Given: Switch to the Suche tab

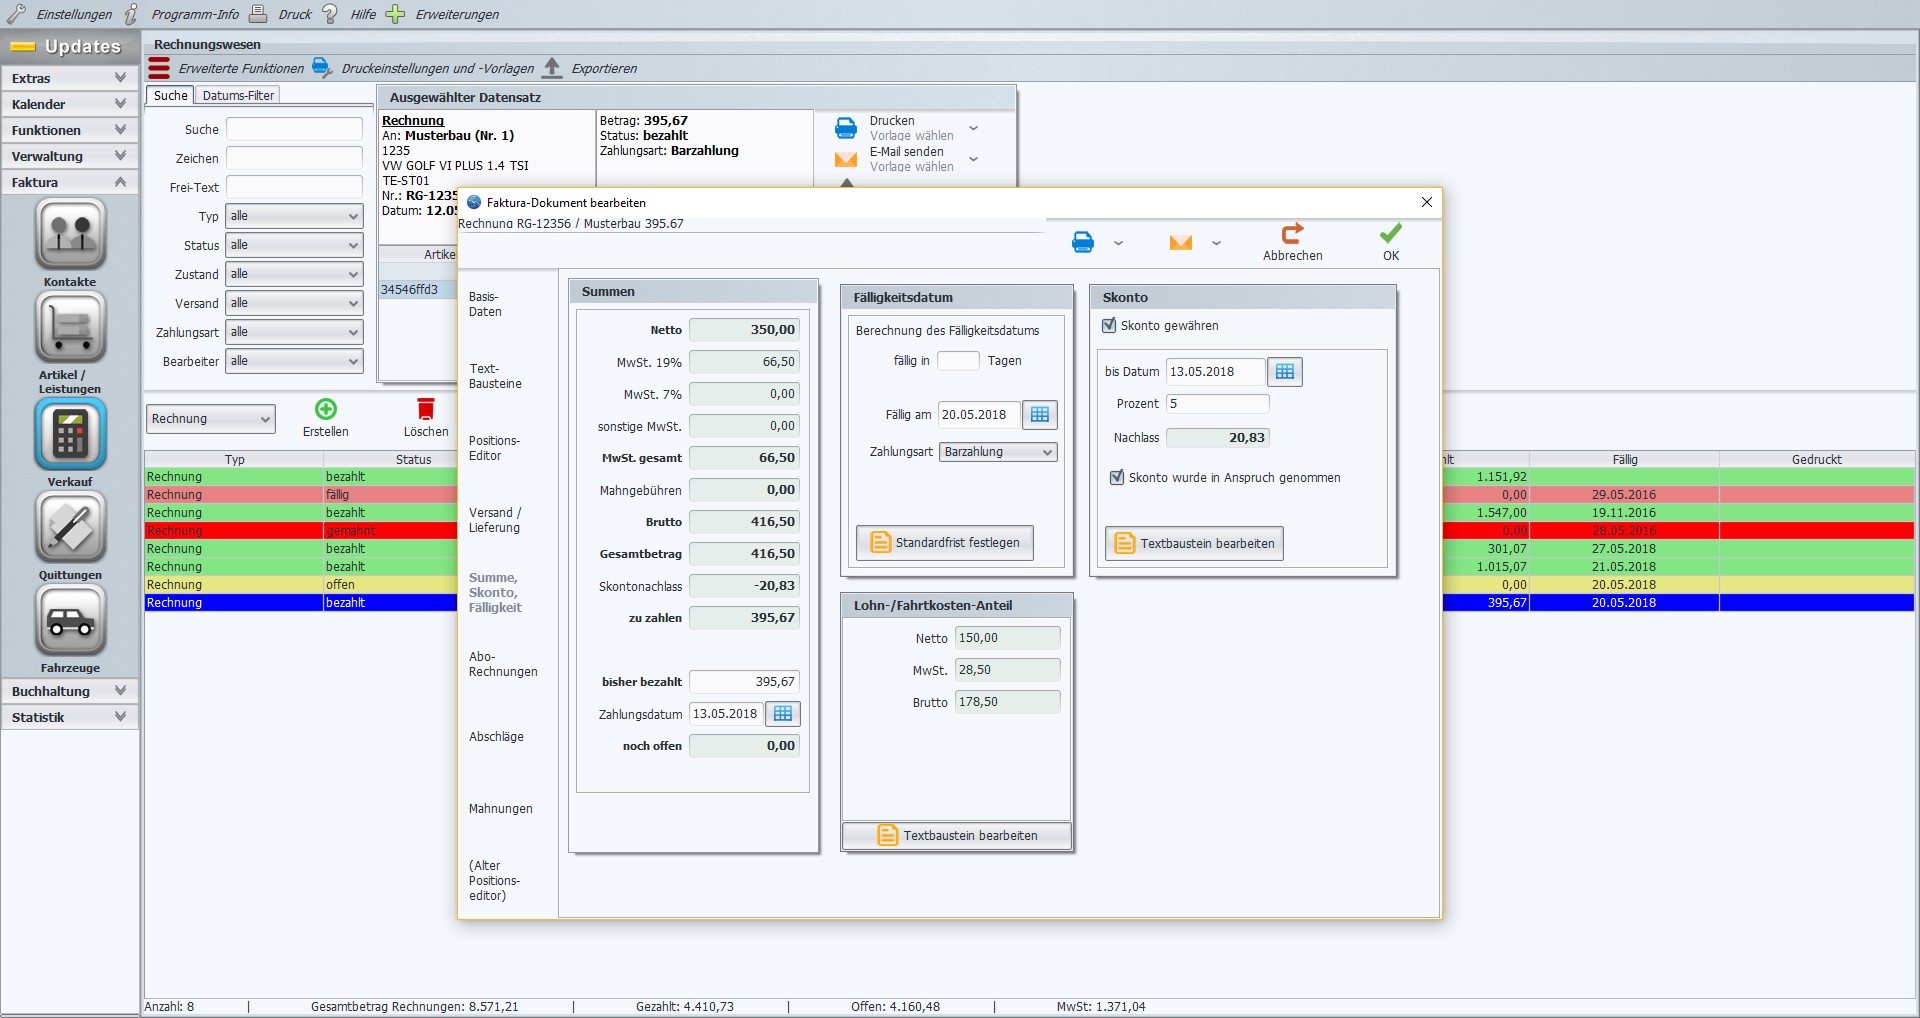Looking at the screenshot, I should click(171, 96).
